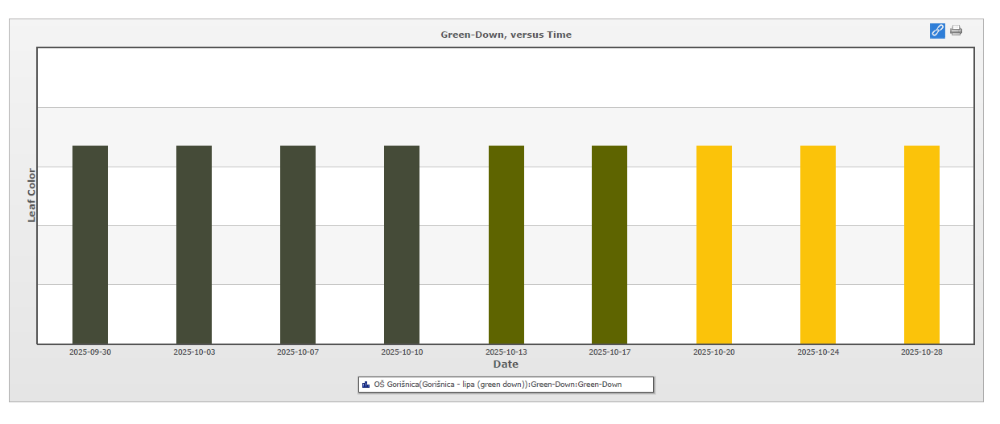Click the printer icon to print chart
Viewport: 1000px width, 424px height.
tap(956, 31)
